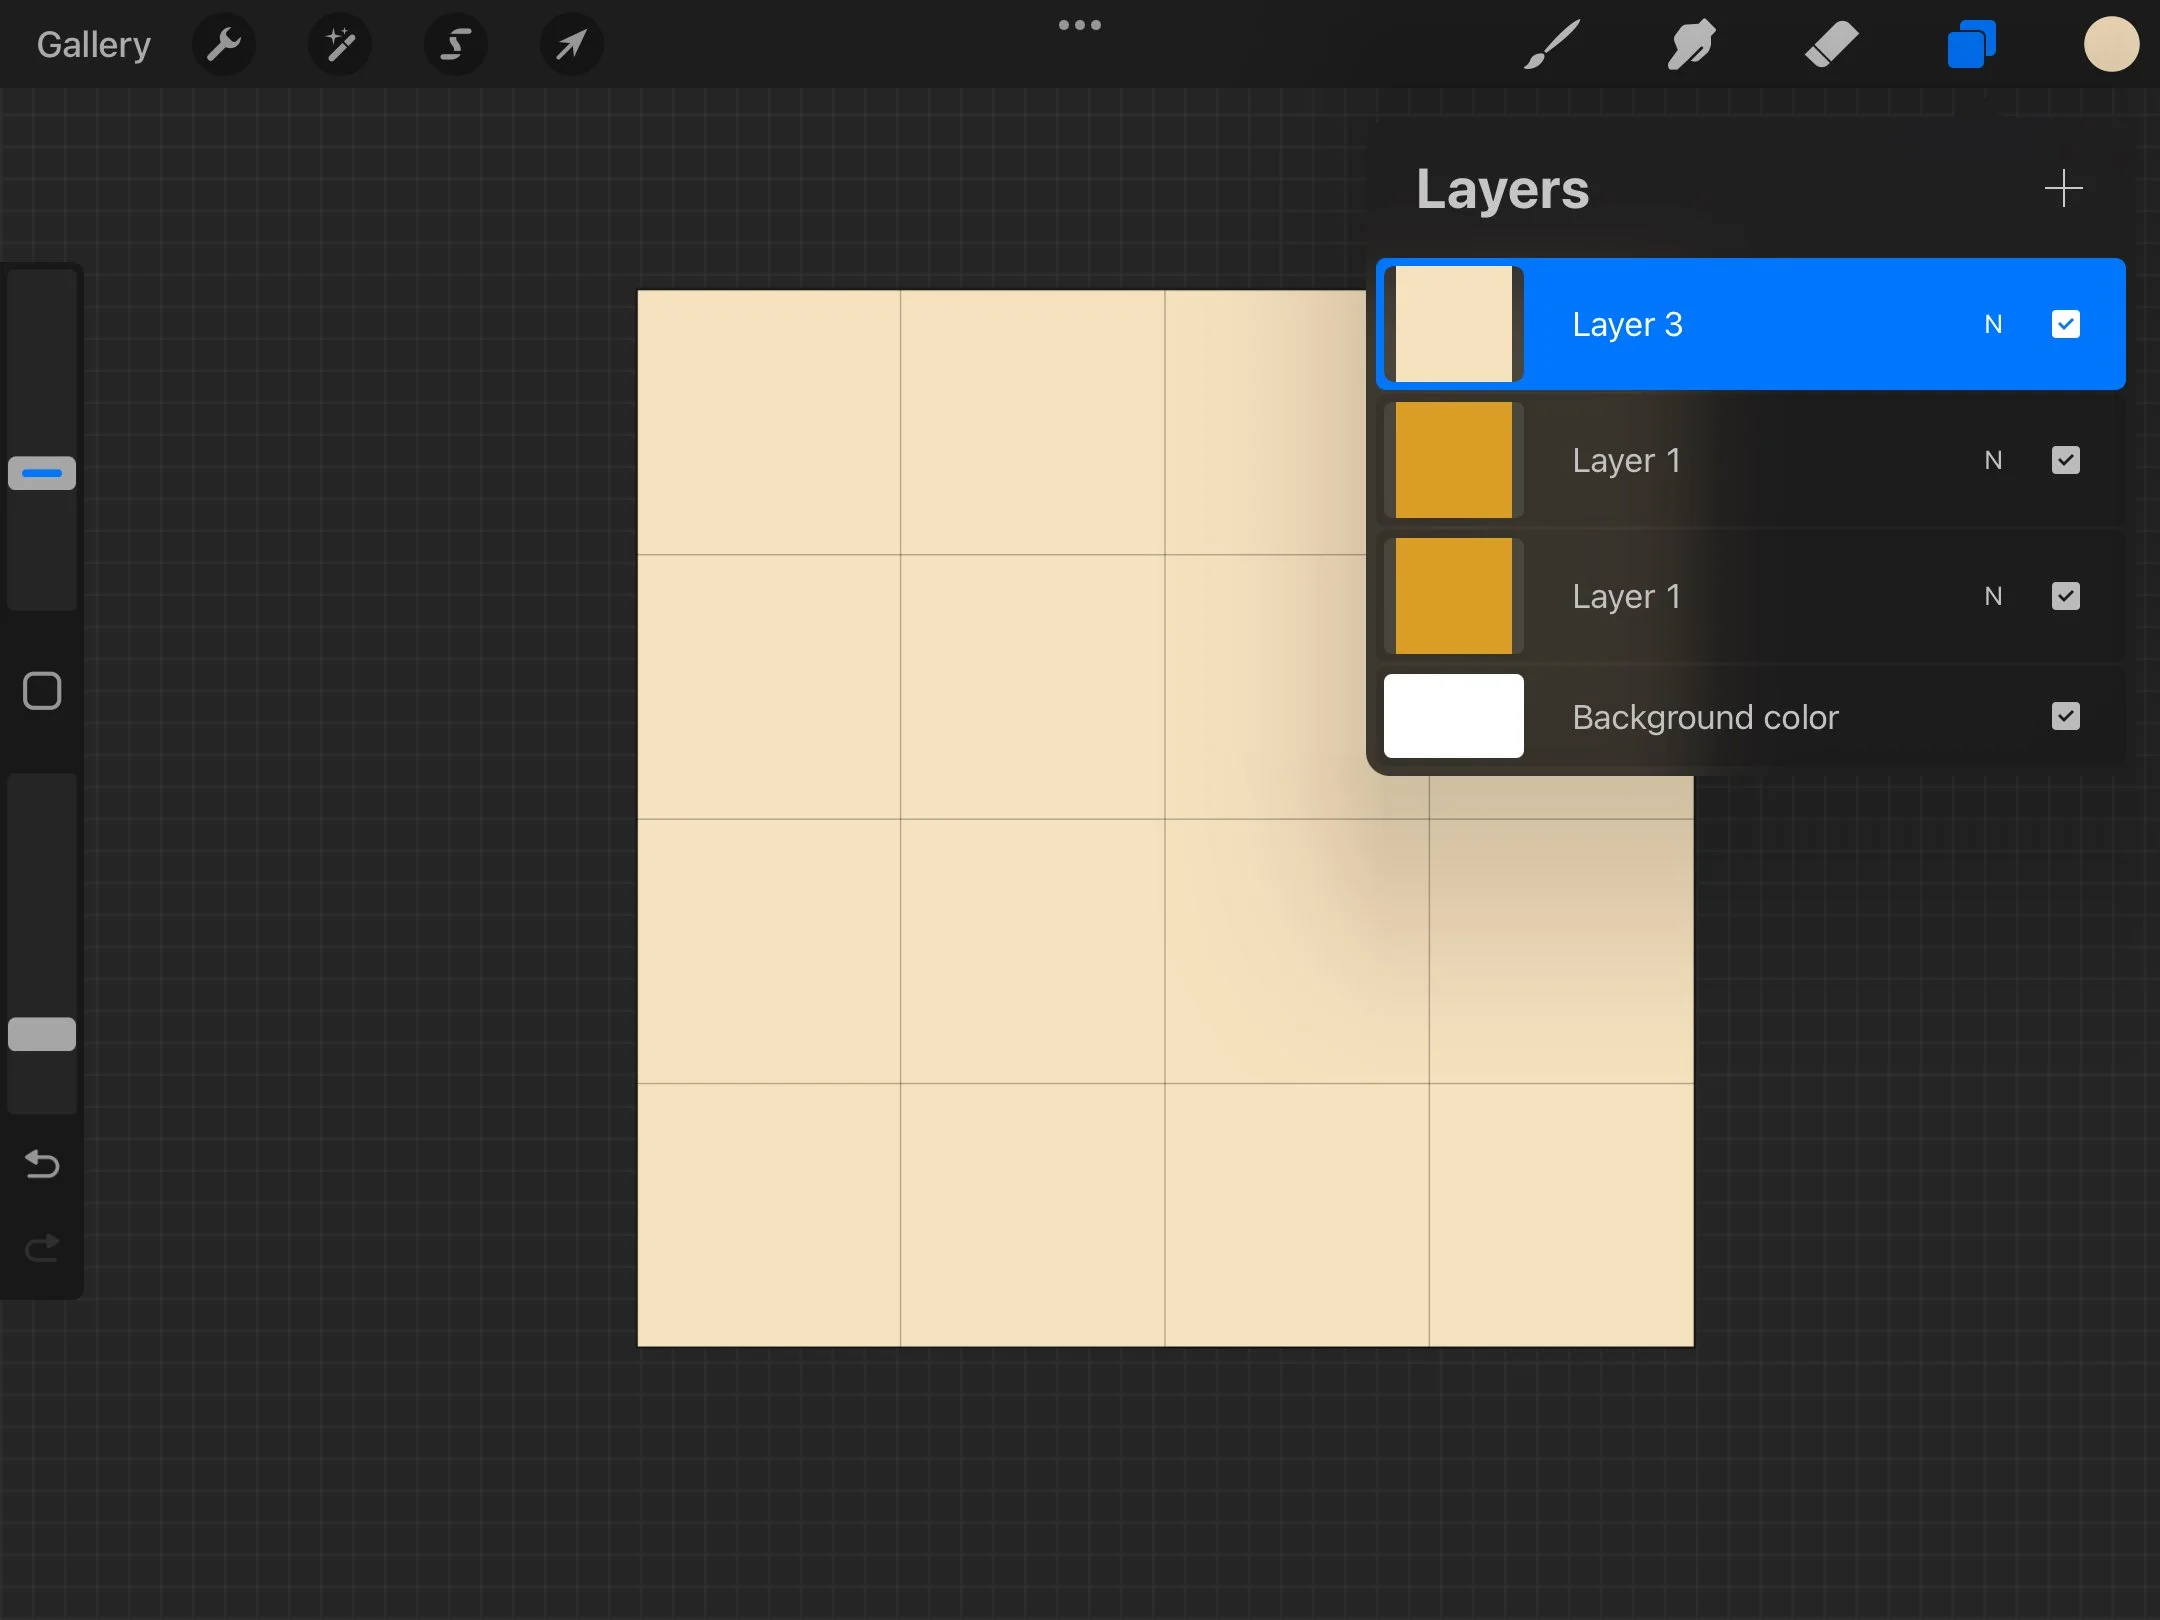Open the Actions menu wrench icon

[x=224, y=43]
